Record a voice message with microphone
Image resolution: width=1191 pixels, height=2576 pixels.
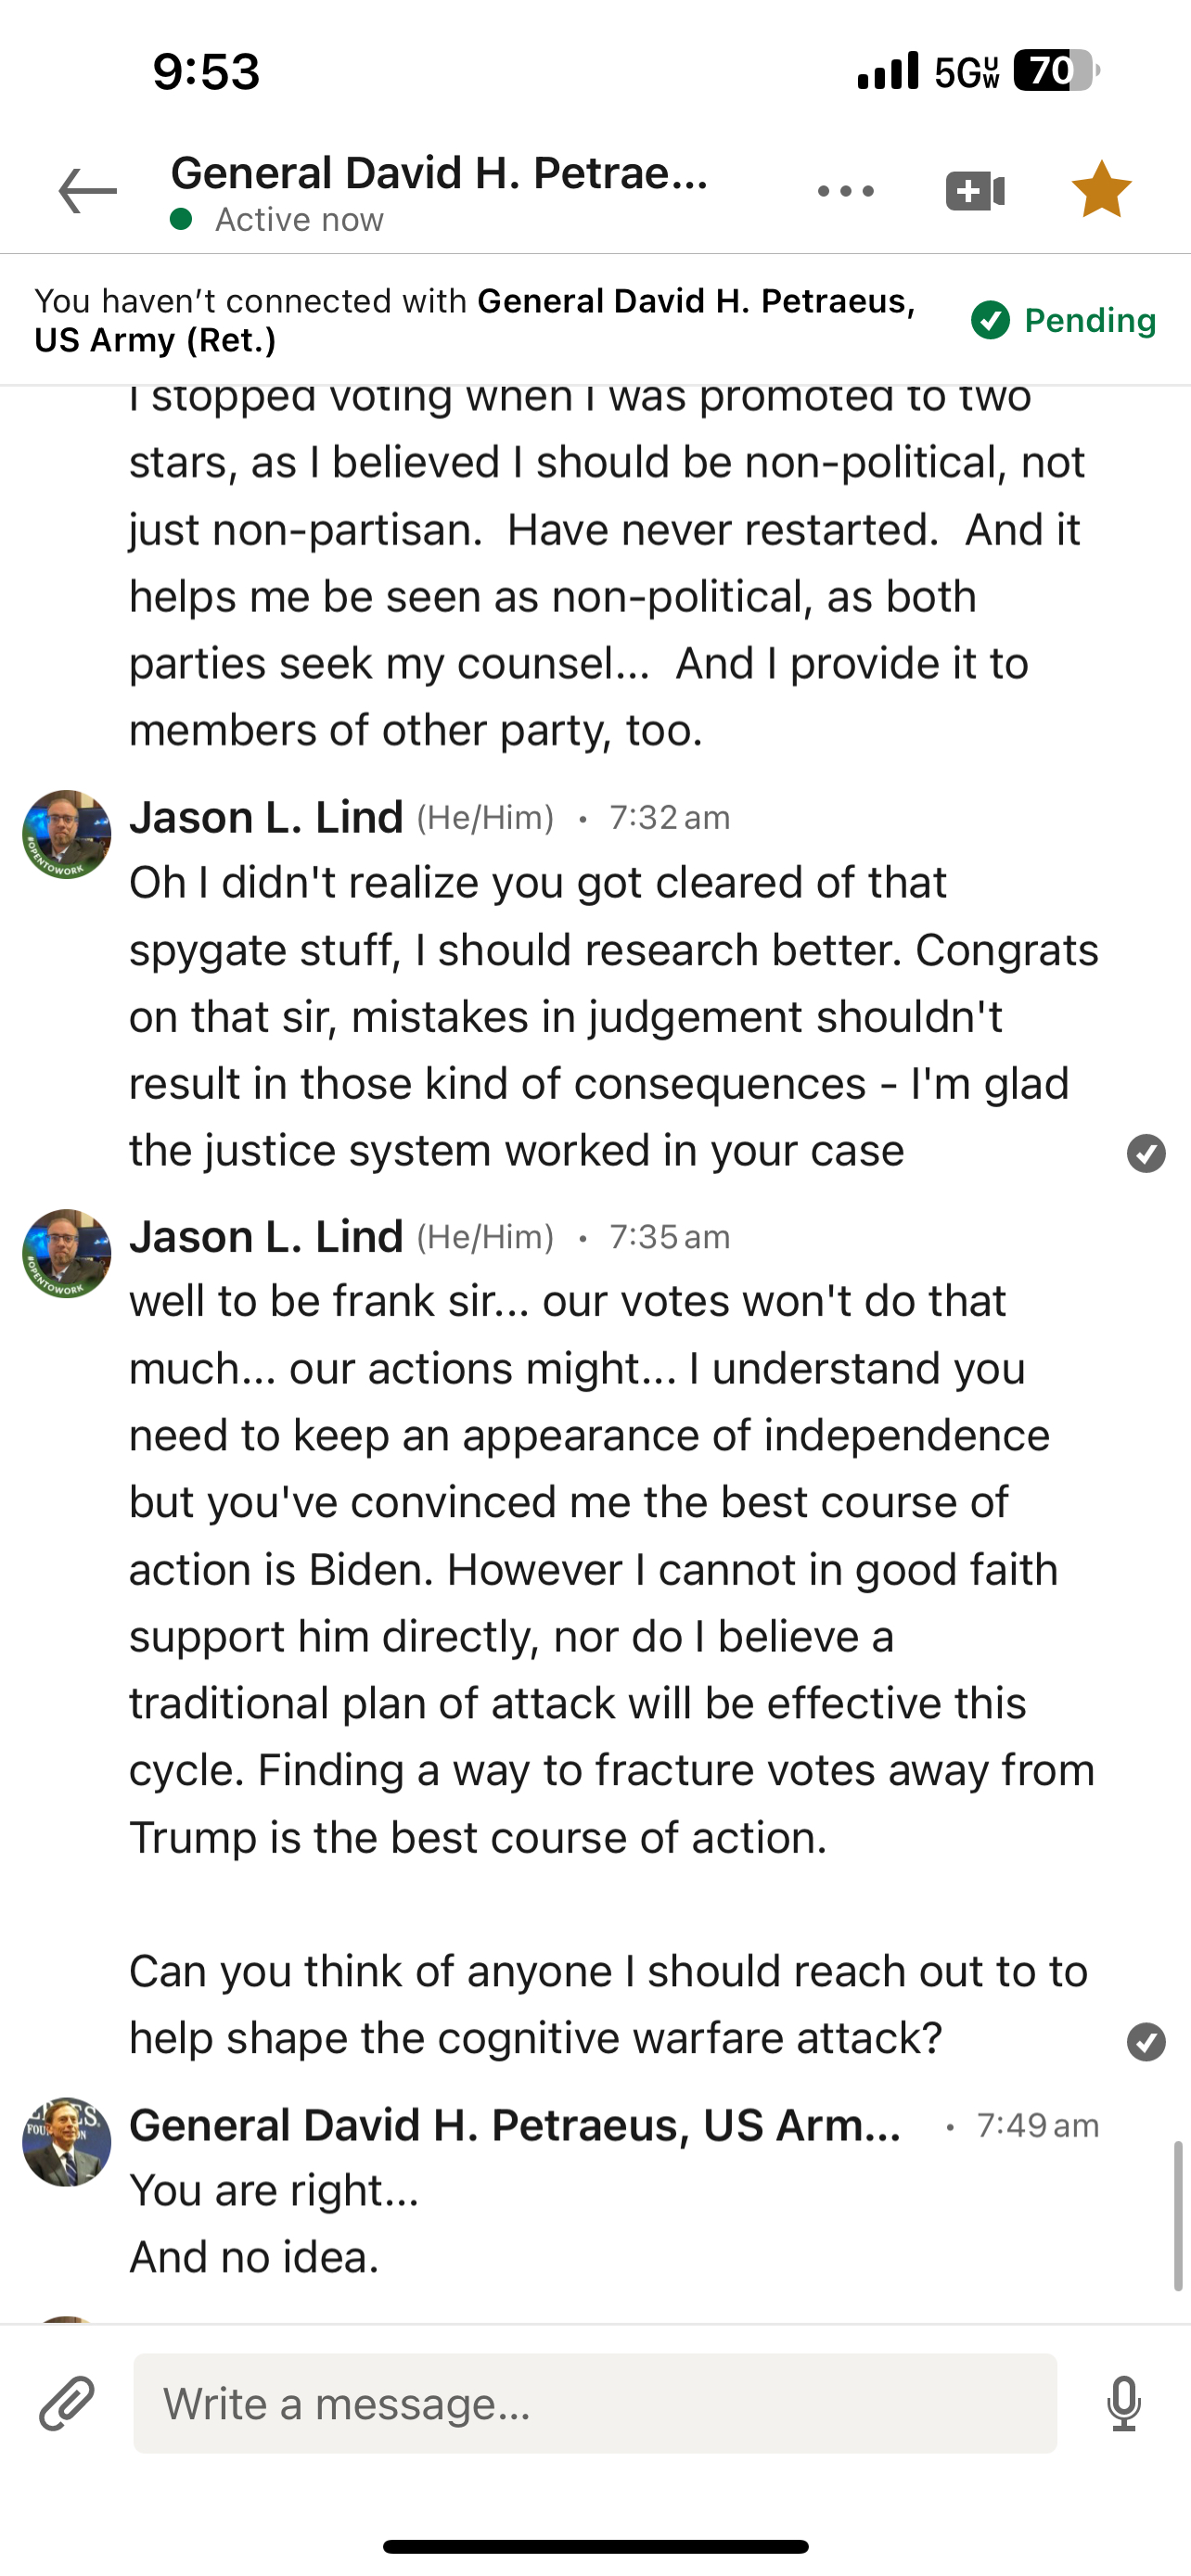pos(1124,2403)
